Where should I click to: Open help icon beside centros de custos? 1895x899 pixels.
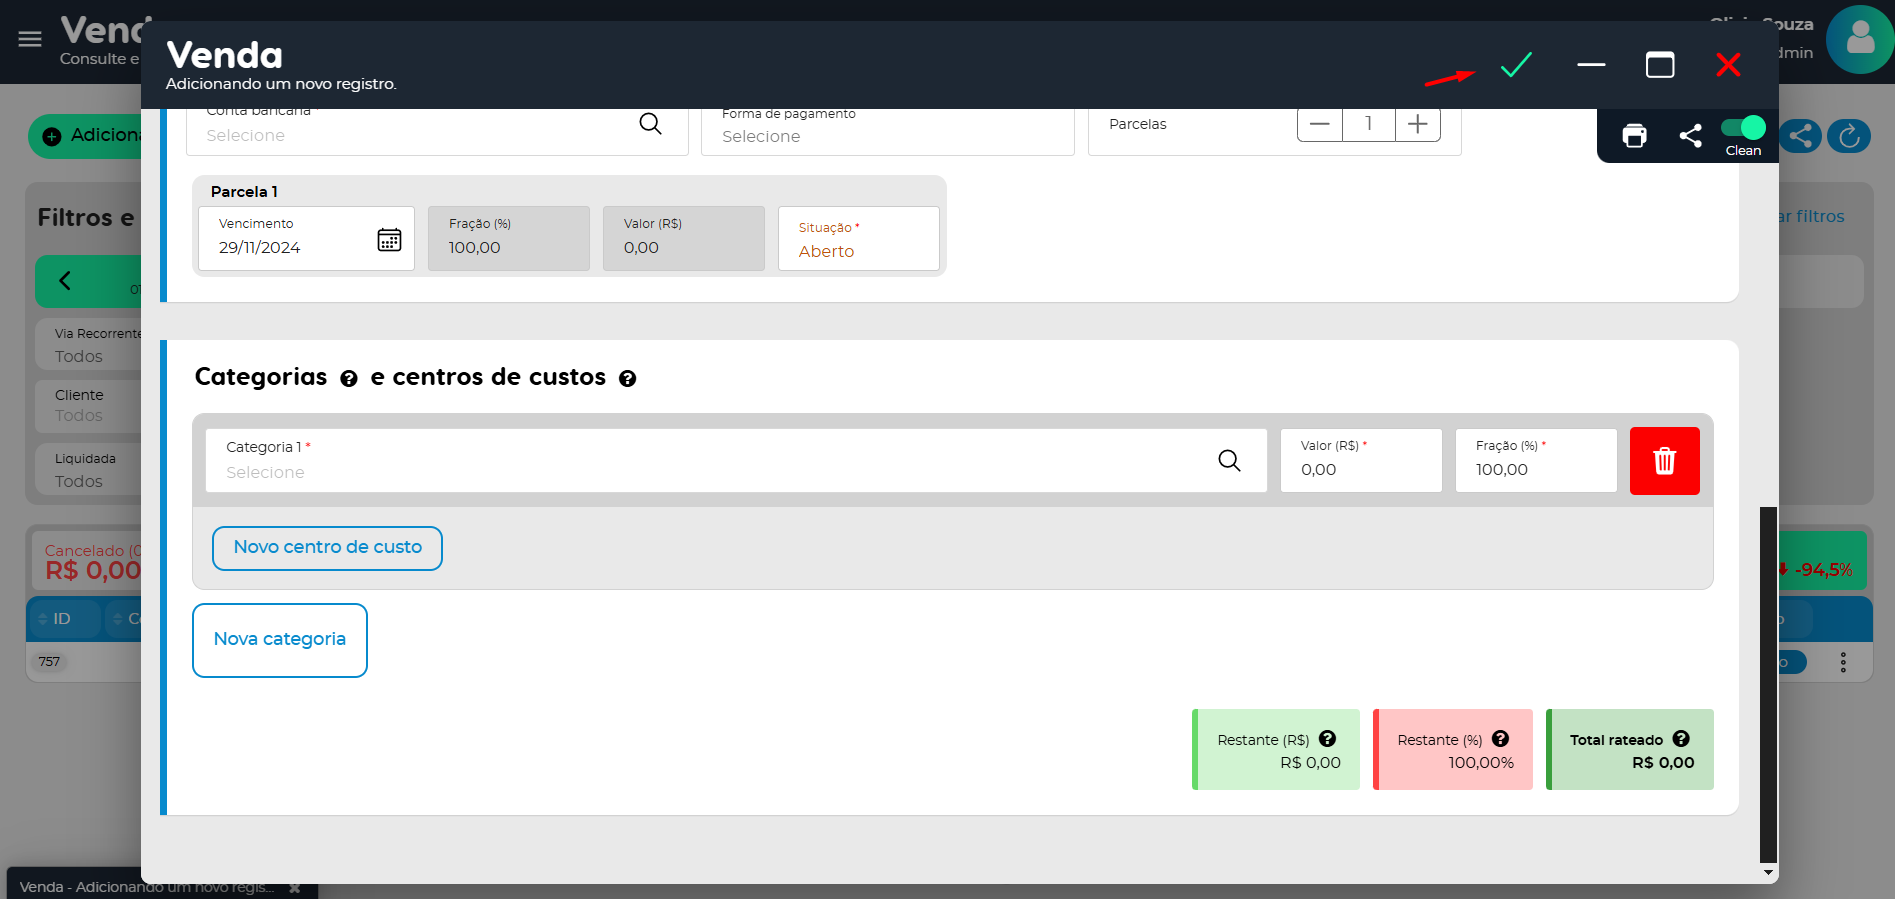pos(628,379)
